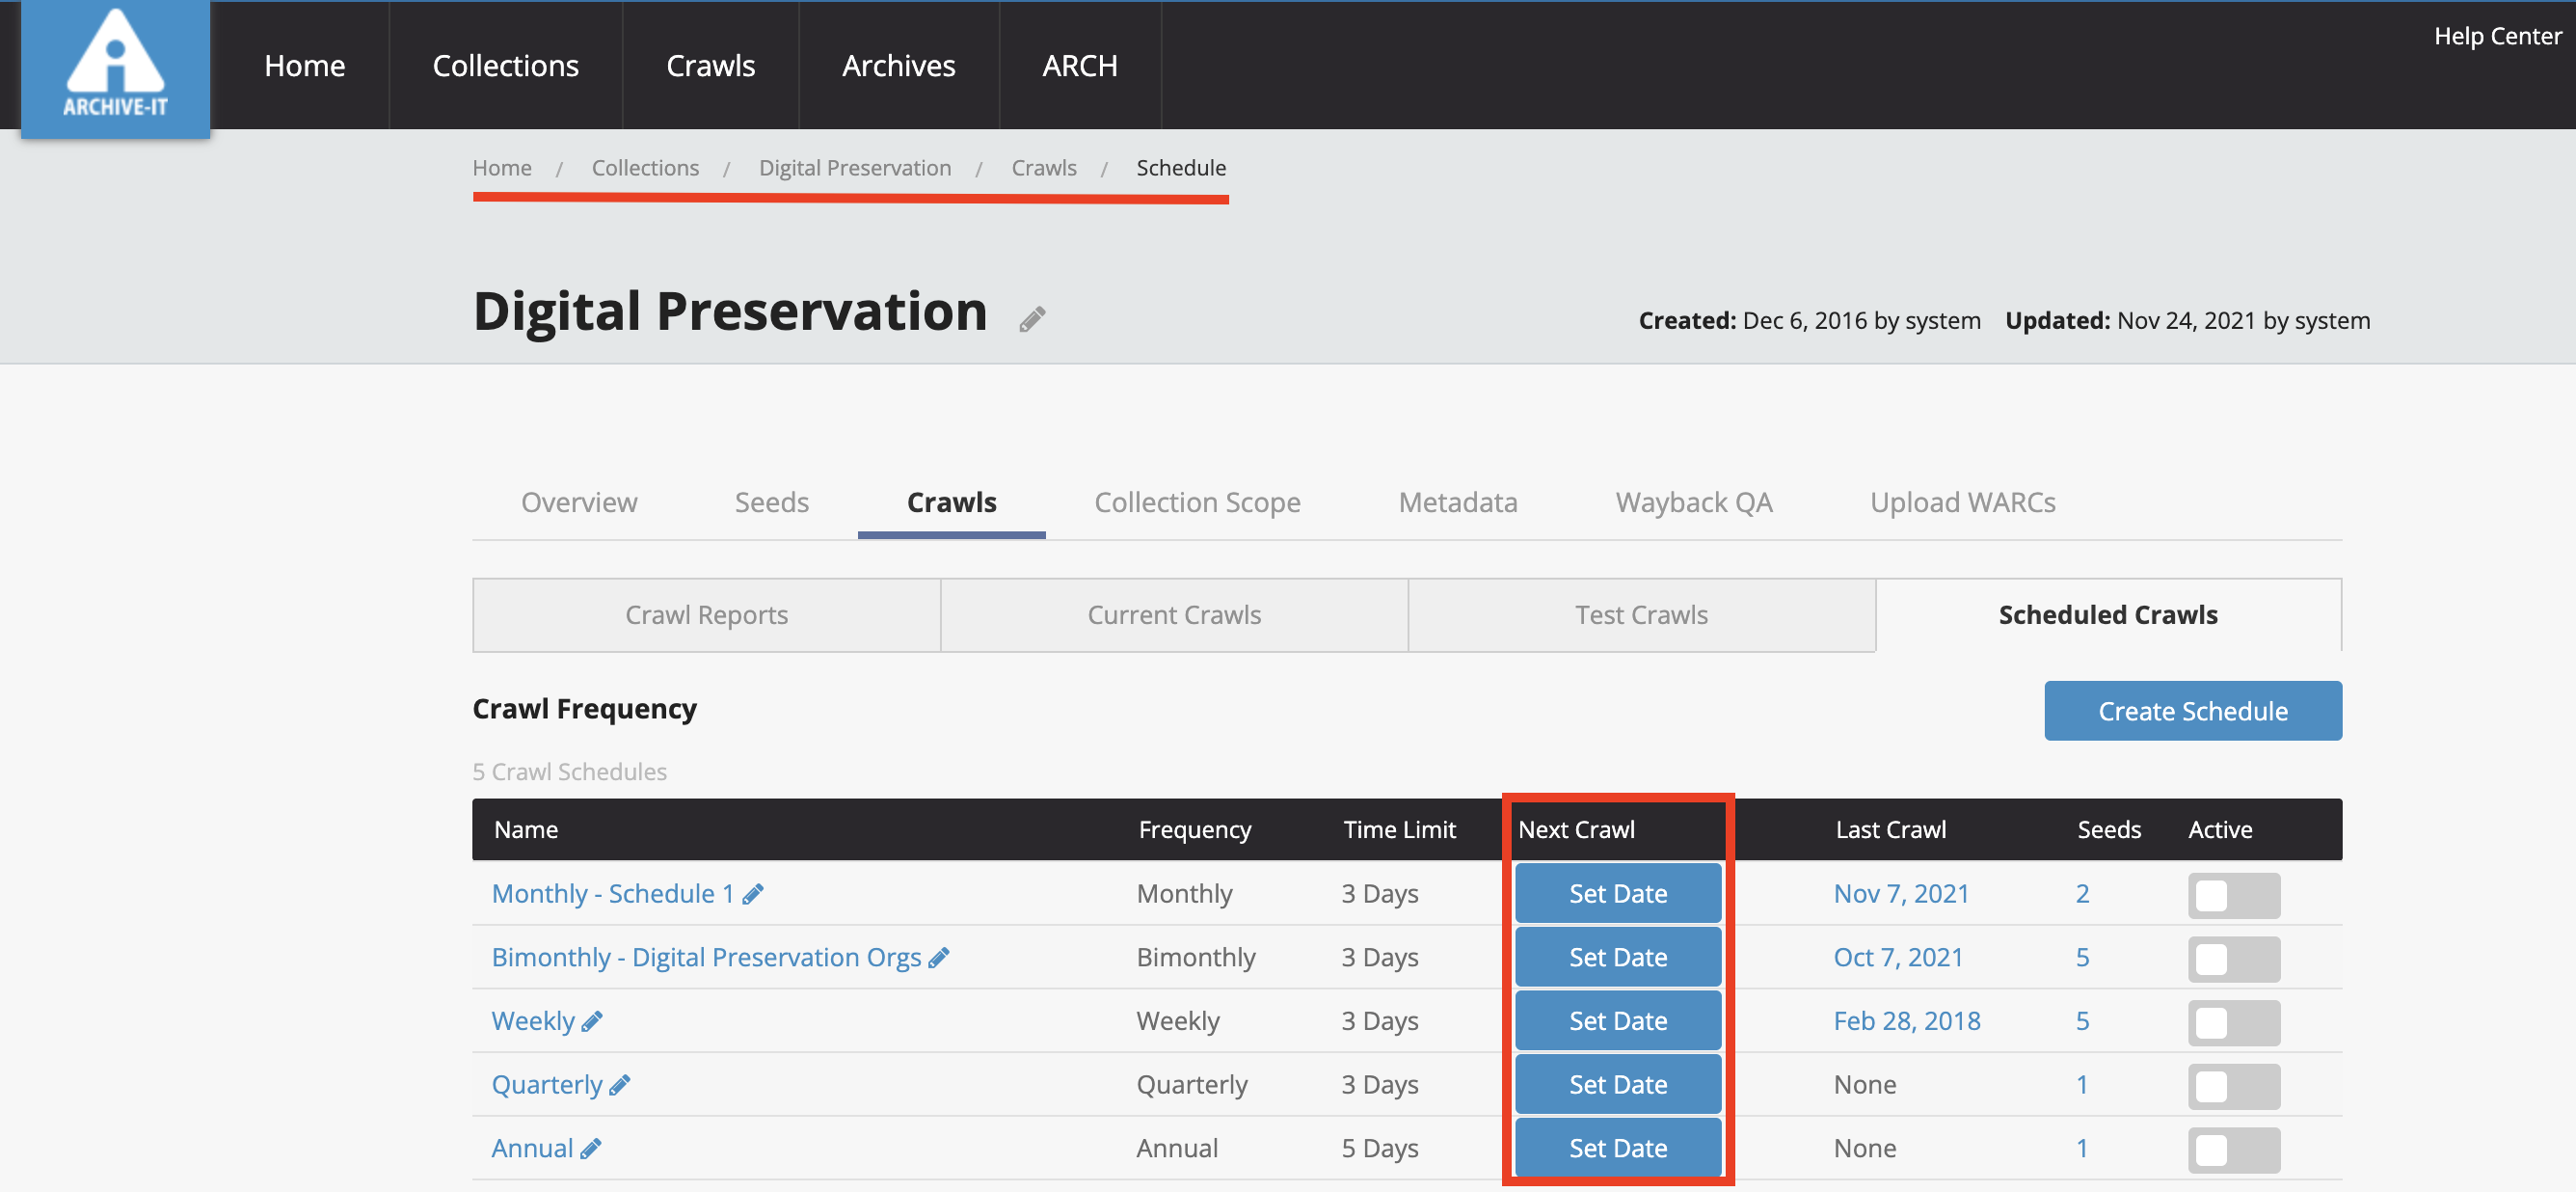Image resolution: width=2576 pixels, height=1192 pixels.
Task: Click pencil icon beside Monthly - Schedule 1
Action: (x=753, y=894)
